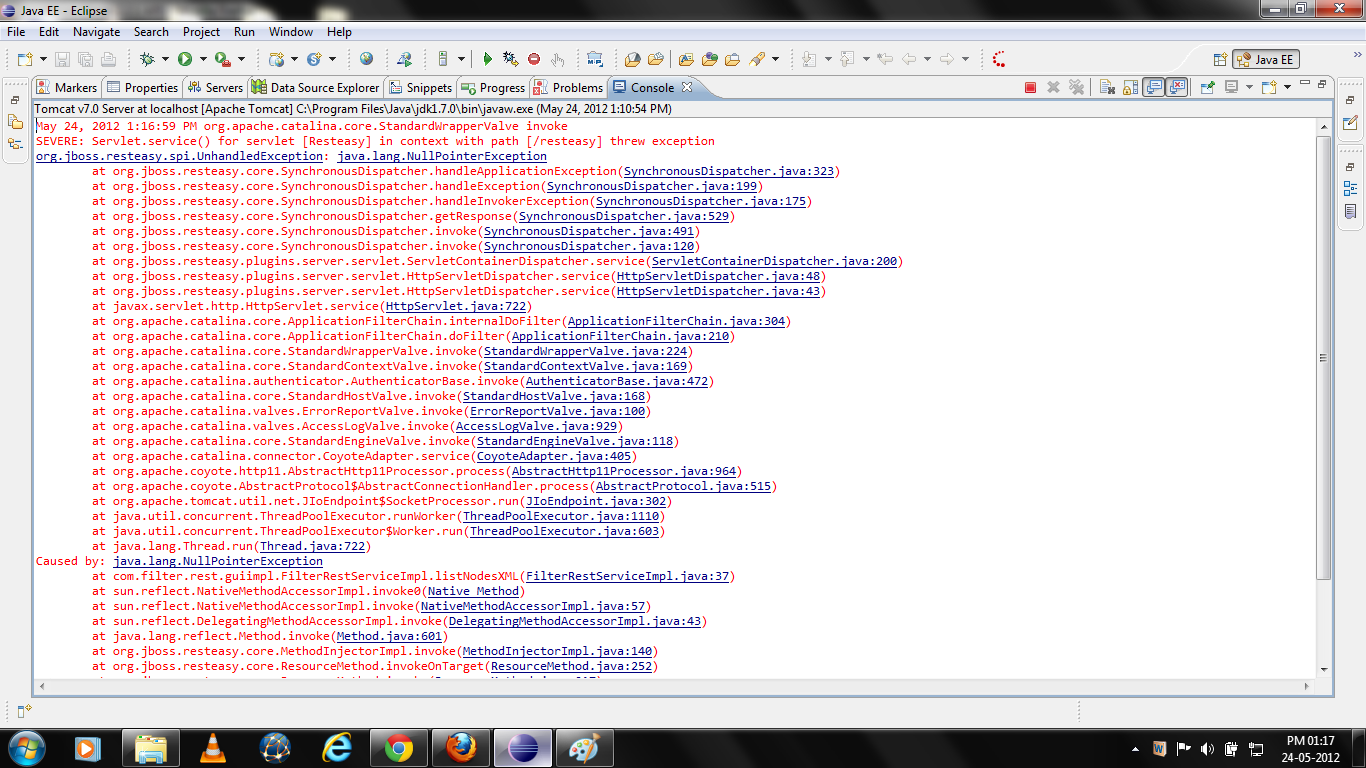Click Thread.java:722 link

point(313,546)
